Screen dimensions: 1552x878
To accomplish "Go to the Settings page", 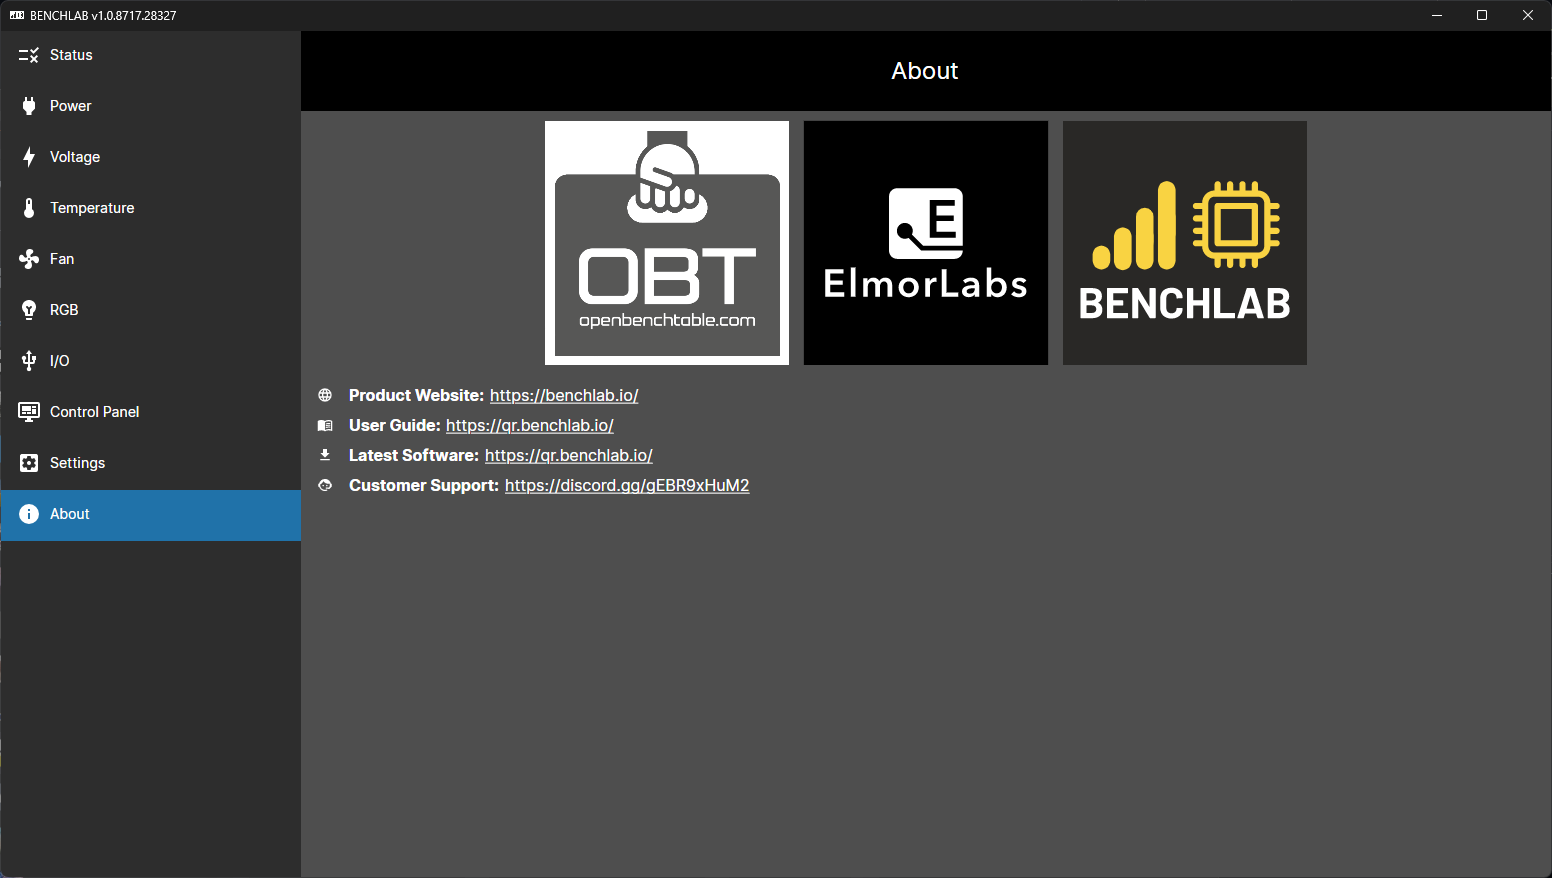I will [78, 463].
